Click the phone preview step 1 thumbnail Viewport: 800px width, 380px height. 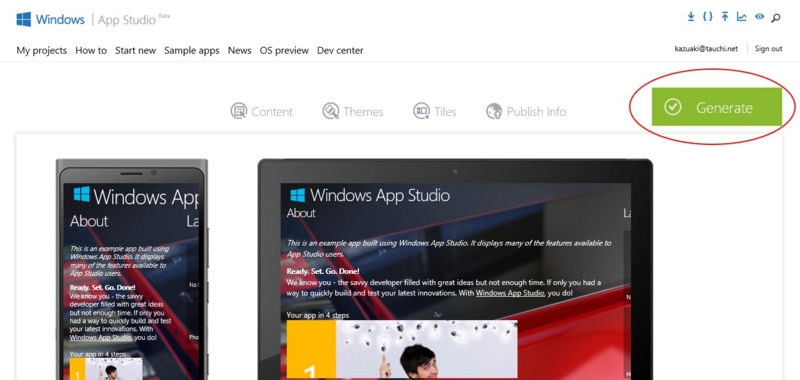pos(106,368)
